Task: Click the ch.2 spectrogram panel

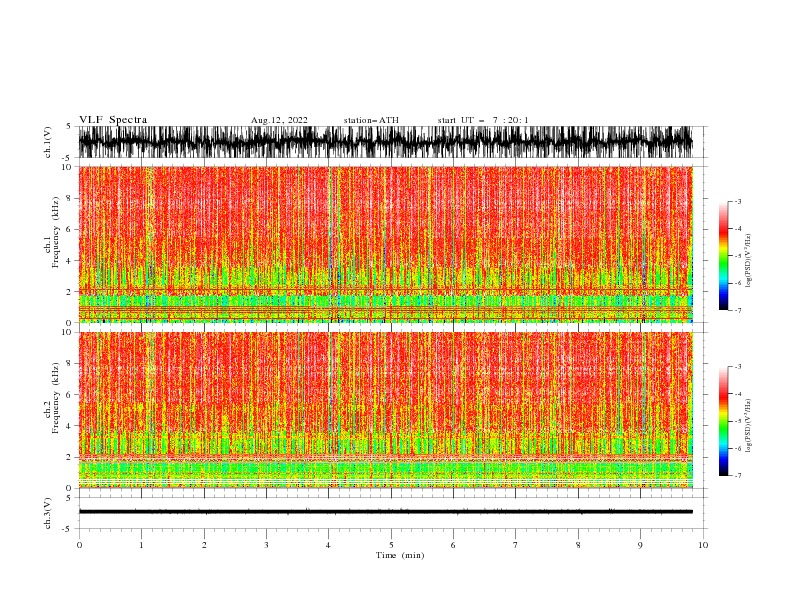Action: (x=386, y=410)
